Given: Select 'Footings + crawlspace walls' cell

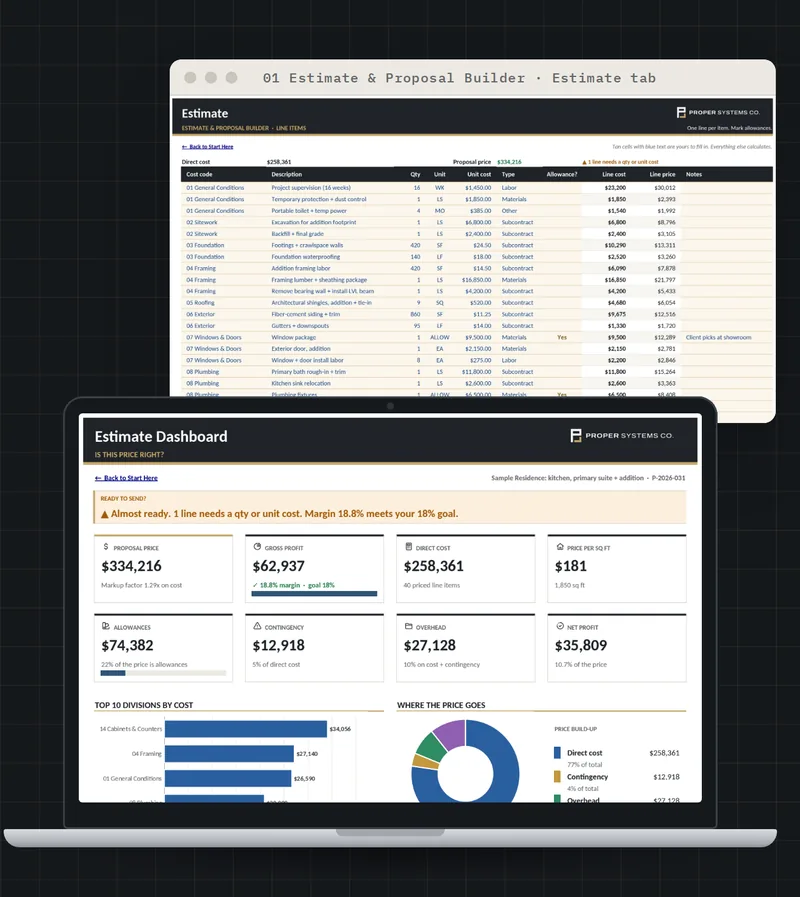Looking at the screenshot, I should (307, 245).
